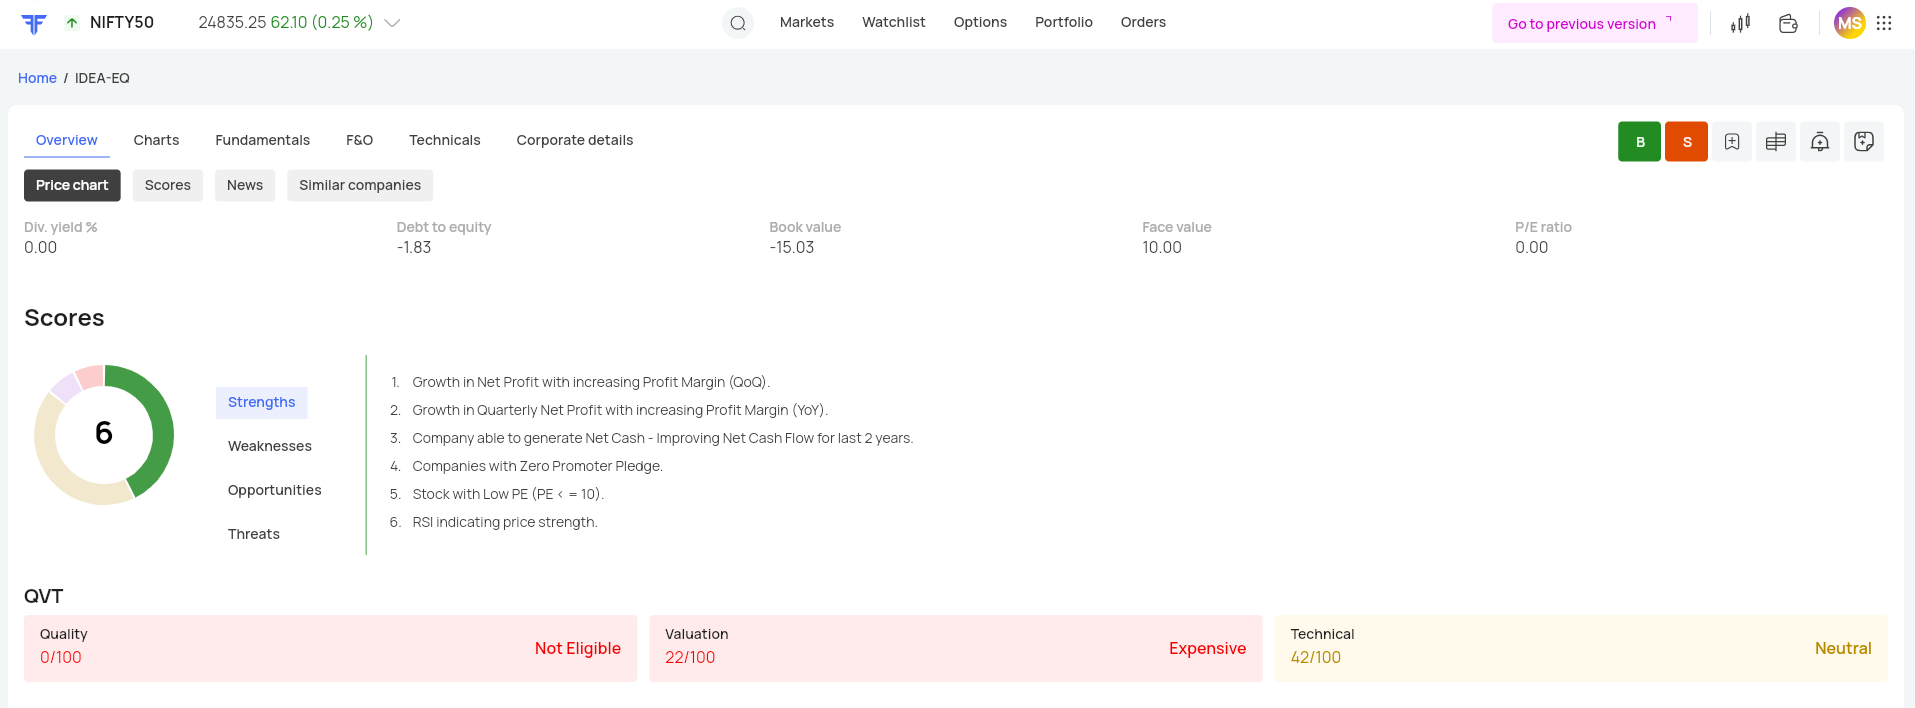Click the 'Companies with Zero Promoter Pledge' item

pos(538,466)
